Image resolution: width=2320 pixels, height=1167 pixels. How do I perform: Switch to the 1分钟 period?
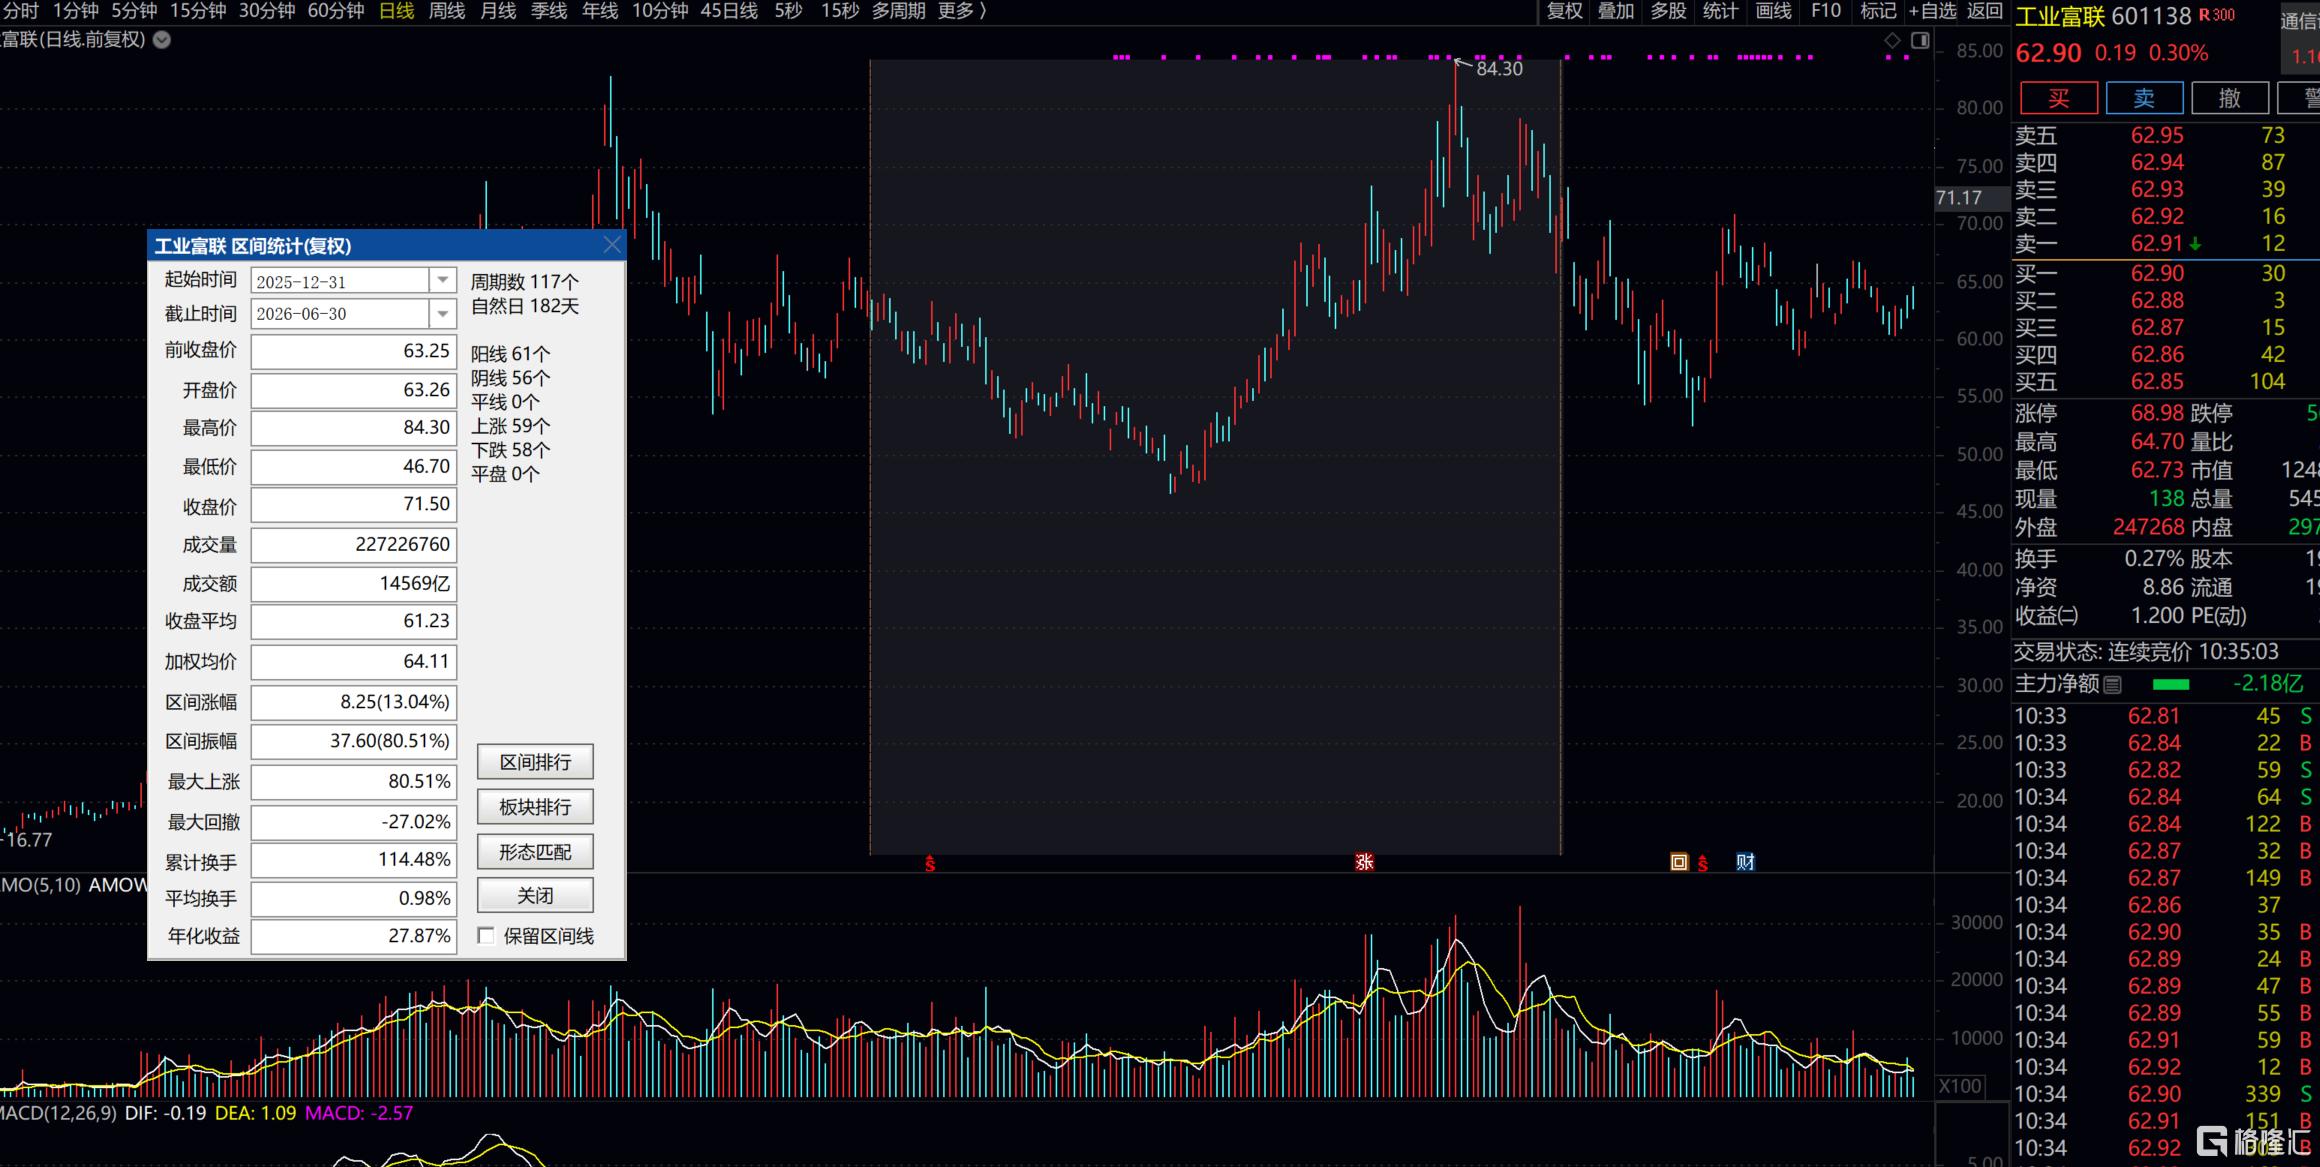click(x=76, y=11)
